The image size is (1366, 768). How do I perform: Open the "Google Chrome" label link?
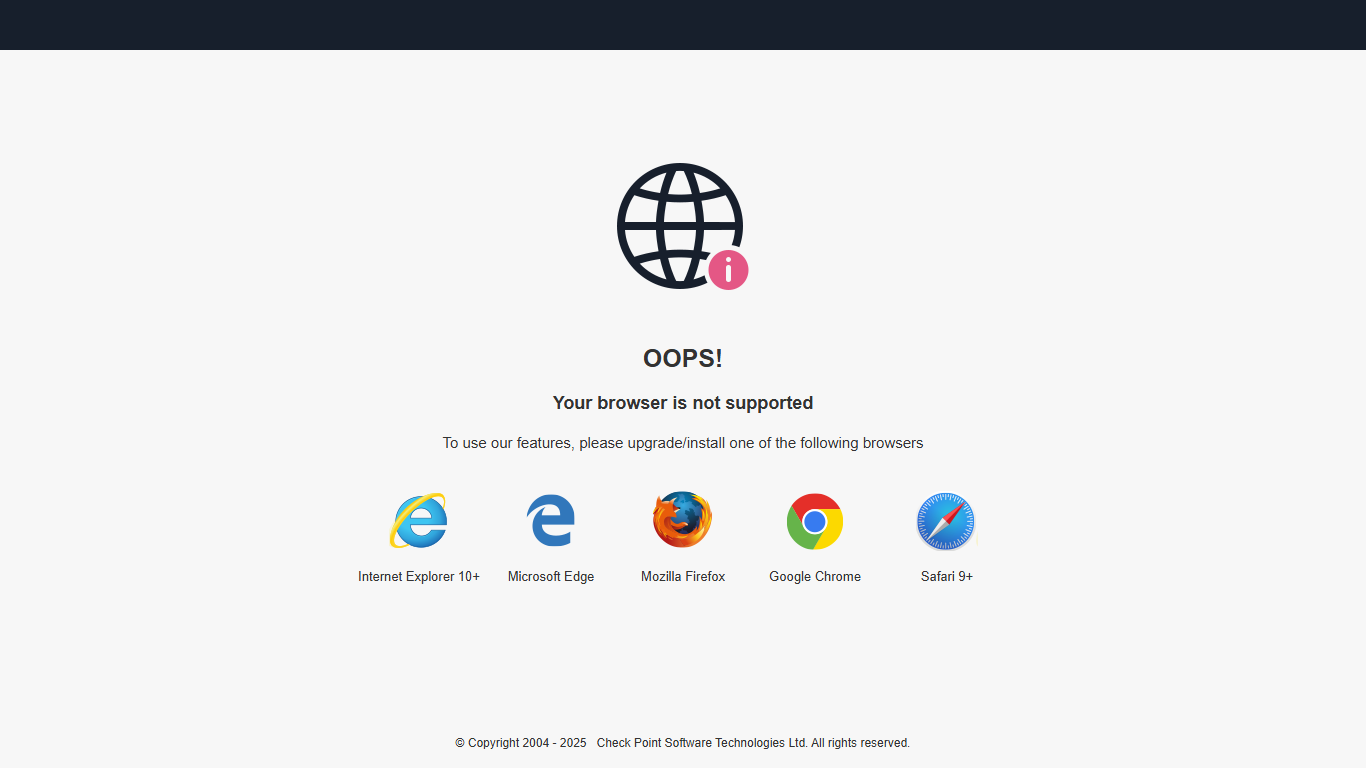click(x=815, y=577)
